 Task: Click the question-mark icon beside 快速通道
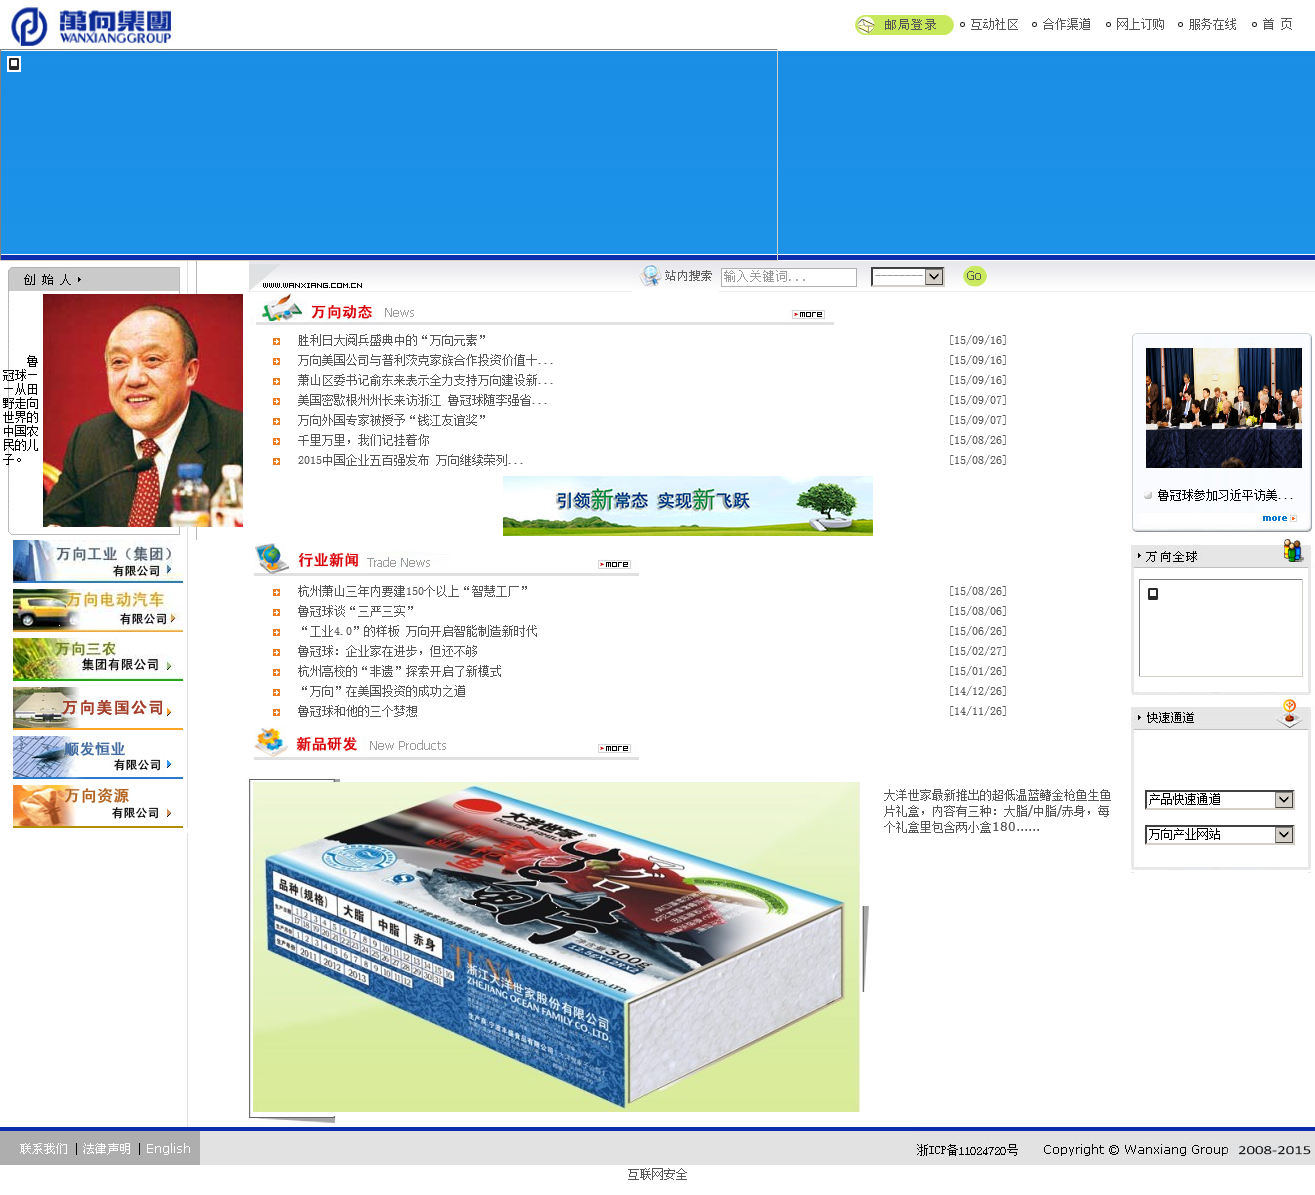(x=1290, y=713)
